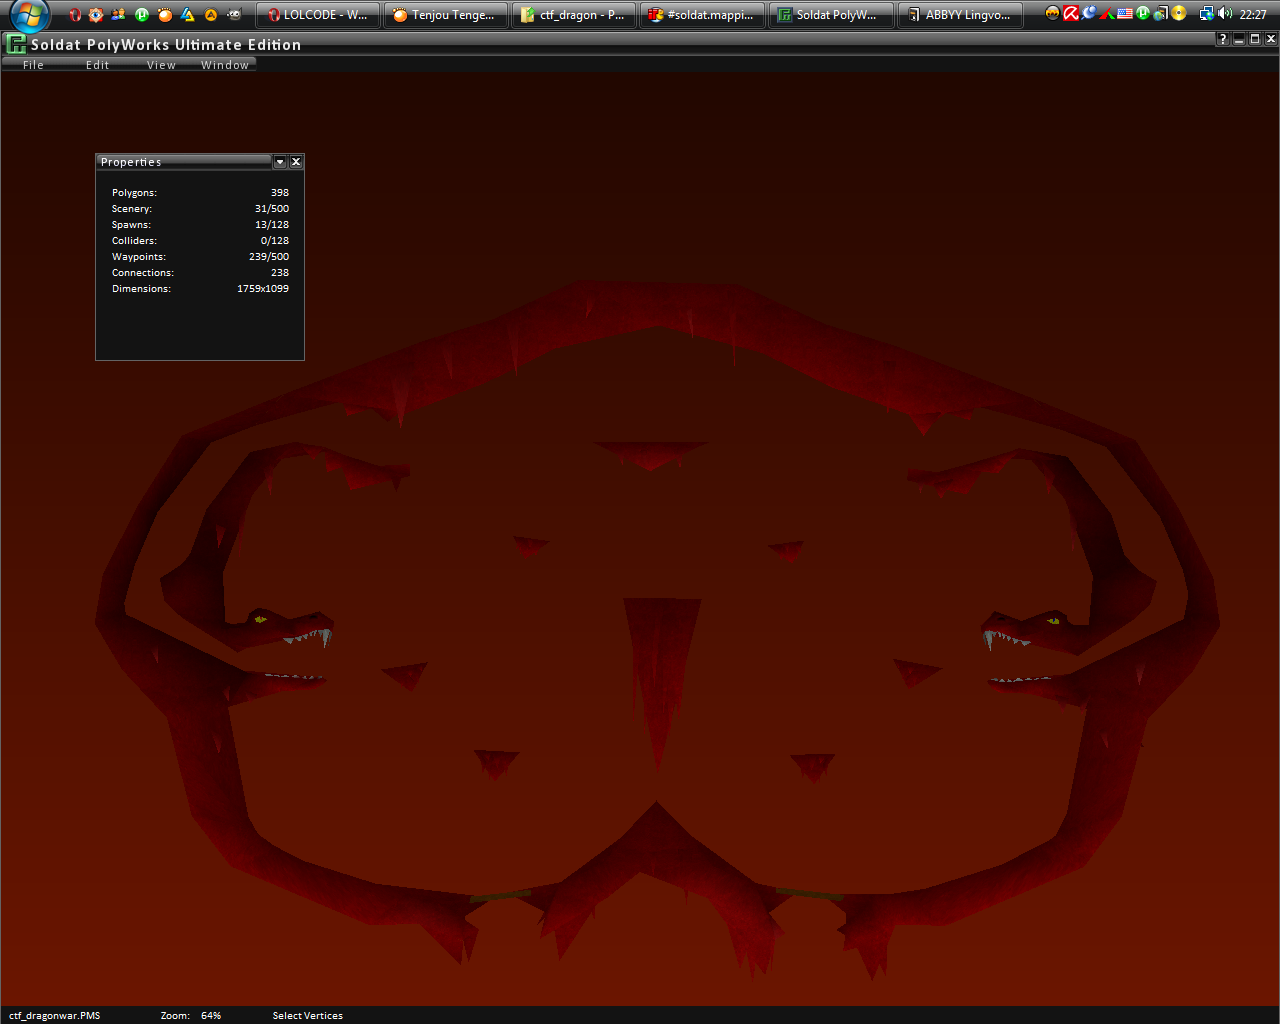Open the Windows Start orb
The height and width of the screenshot is (1024, 1280).
(x=30, y=15)
